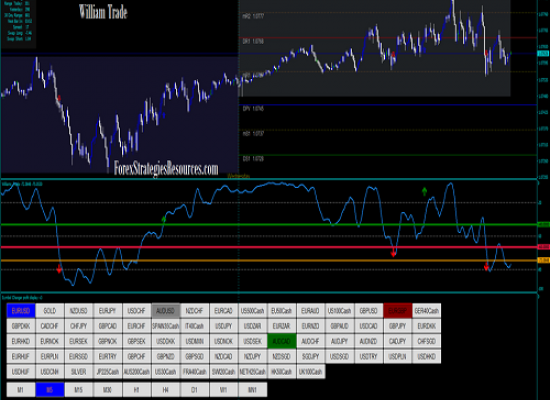Change chart to D1 timeframe
550x400 pixels.
(195, 390)
